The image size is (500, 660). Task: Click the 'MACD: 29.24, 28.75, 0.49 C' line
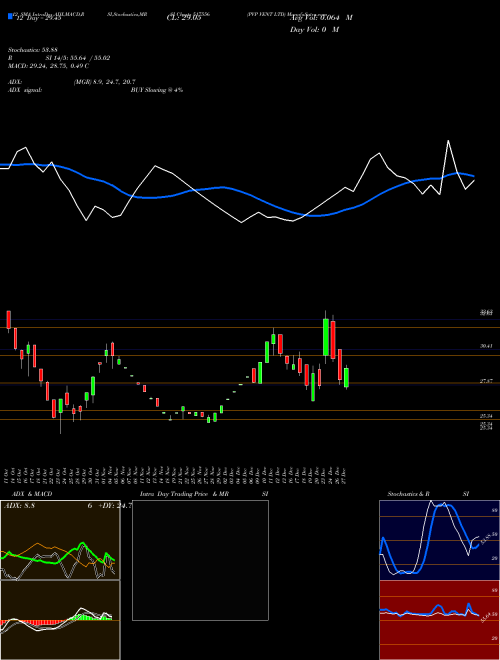48,66
